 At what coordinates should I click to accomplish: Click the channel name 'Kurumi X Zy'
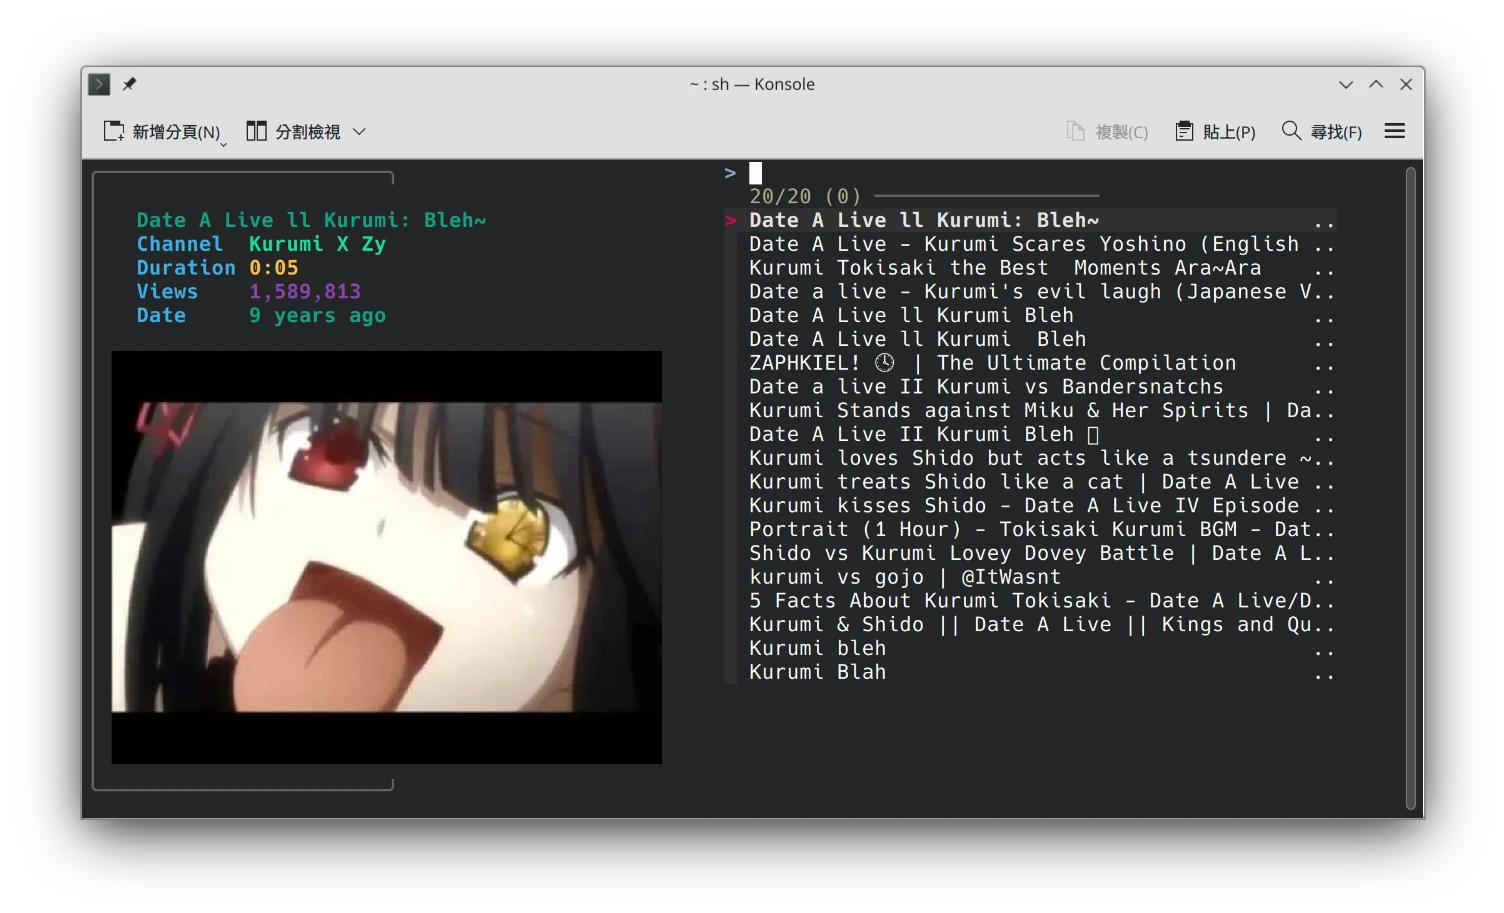pyautogui.click(x=317, y=245)
